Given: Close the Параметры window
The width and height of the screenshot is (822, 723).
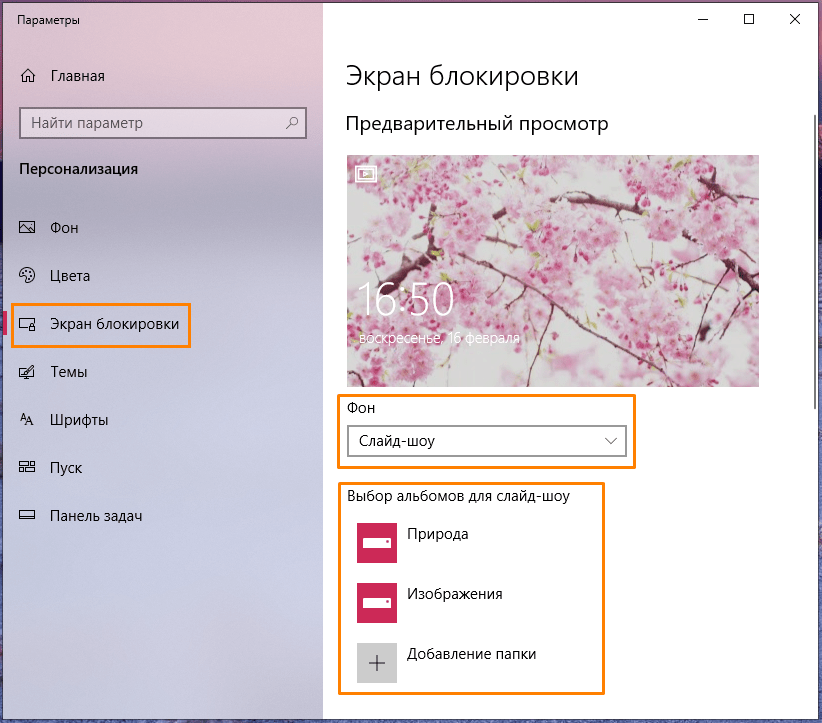Looking at the screenshot, I should [795, 19].
